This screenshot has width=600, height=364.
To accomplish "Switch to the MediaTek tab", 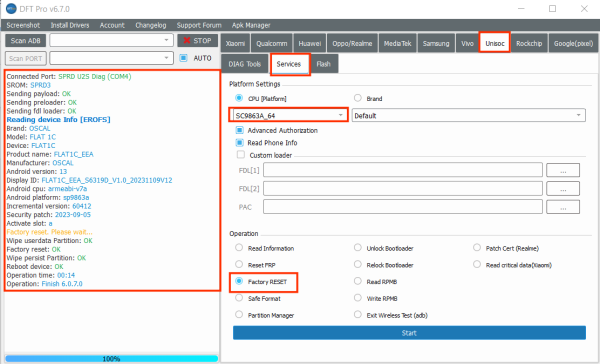I will point(397,43).
